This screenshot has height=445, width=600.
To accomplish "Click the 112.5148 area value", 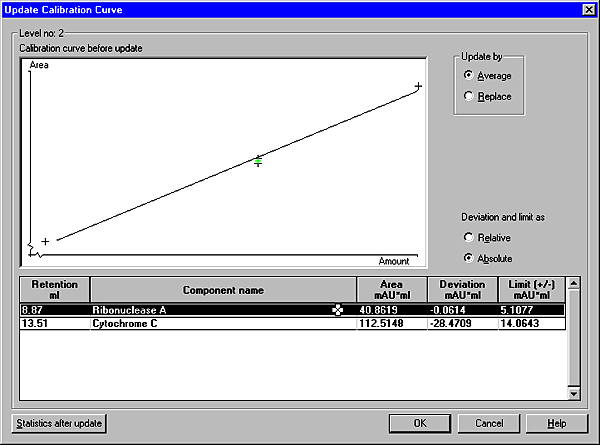I will click(x=381, y=323).
